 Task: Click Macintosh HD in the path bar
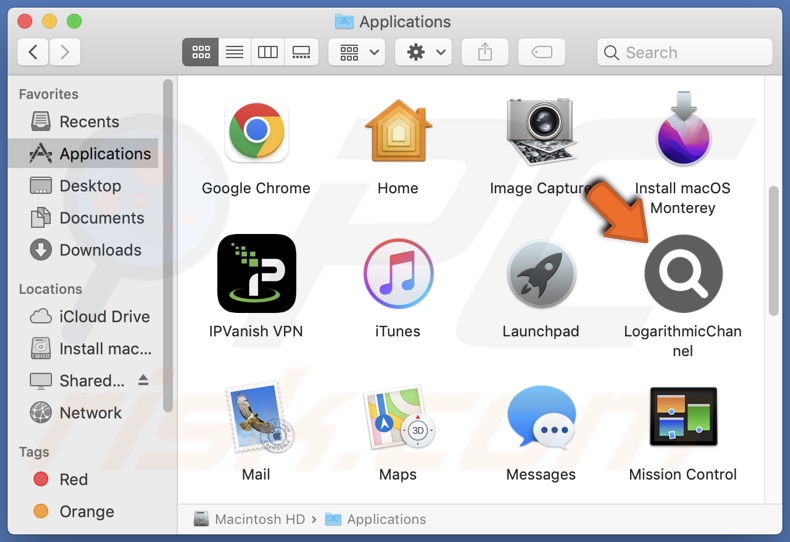[x=250, y=519]
